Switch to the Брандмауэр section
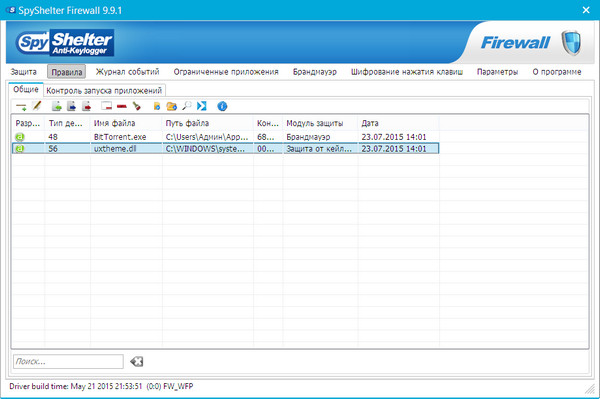 (315, 72)
